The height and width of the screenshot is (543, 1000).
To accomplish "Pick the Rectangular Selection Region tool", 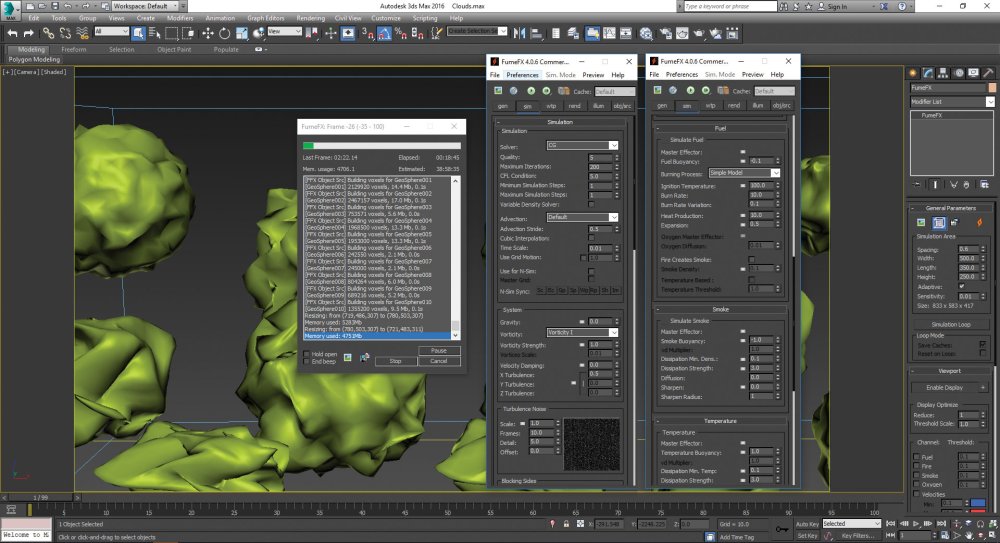I will 172,33.
